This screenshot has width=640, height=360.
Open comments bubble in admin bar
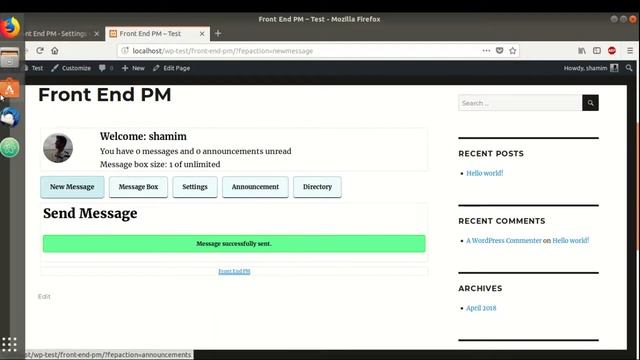pos(106,68)
